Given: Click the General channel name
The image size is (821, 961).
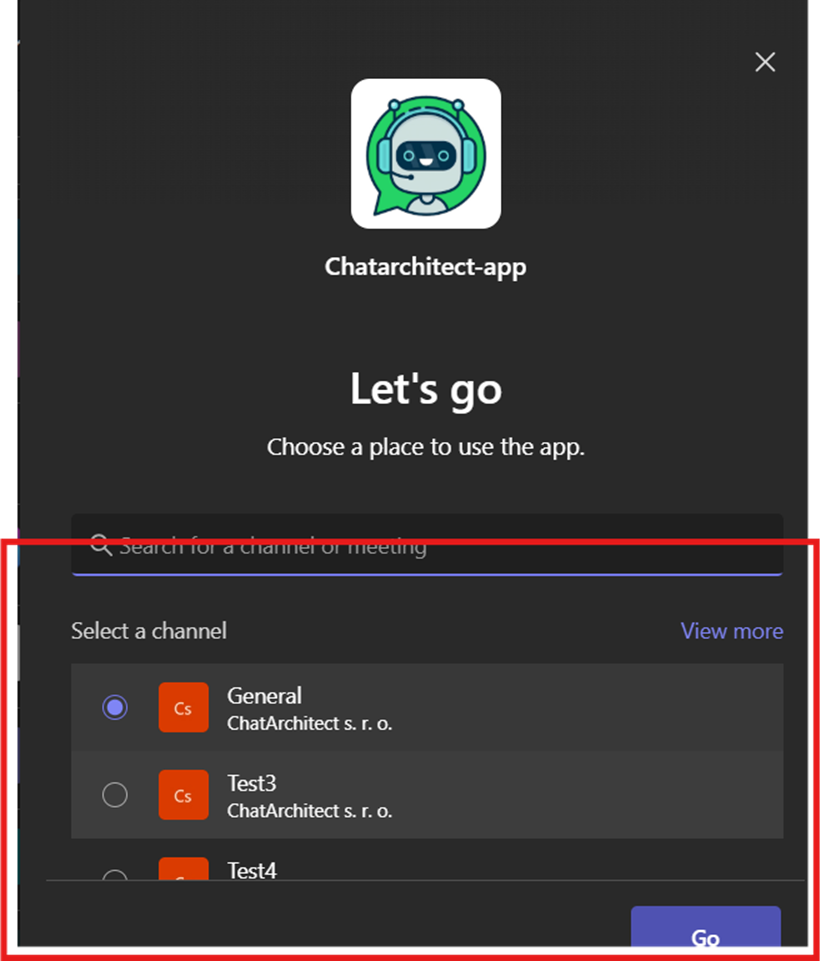Looking at the screenshot, I should tap(264, 696).
